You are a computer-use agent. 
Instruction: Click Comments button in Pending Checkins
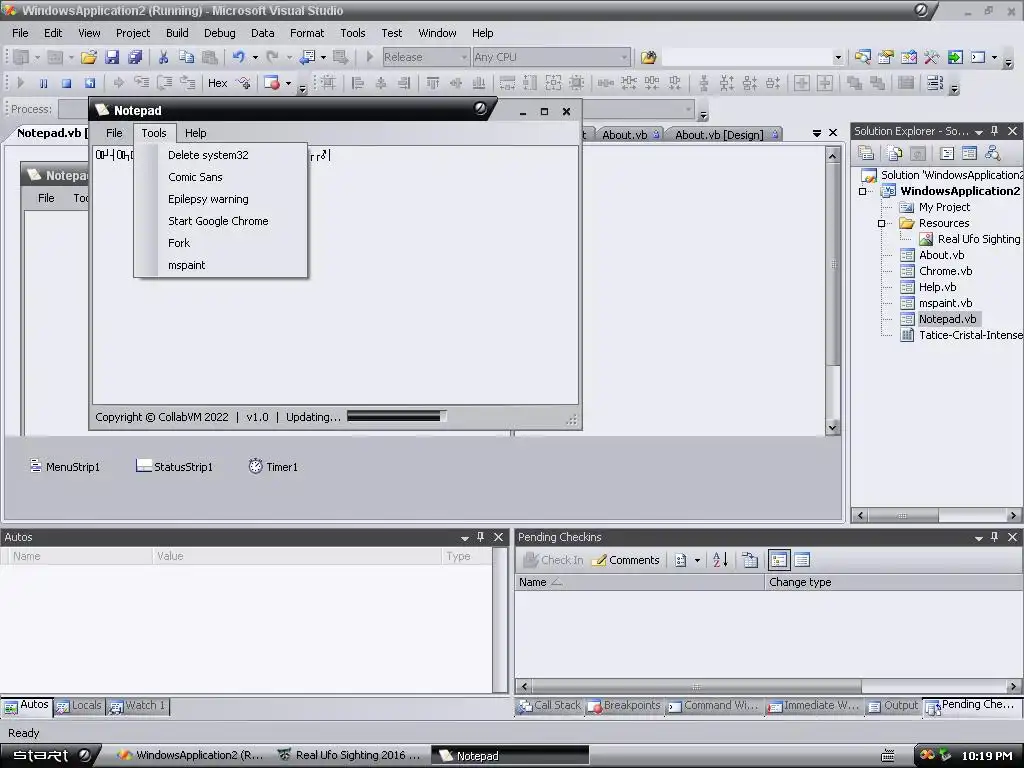click(x=626, y=560)
